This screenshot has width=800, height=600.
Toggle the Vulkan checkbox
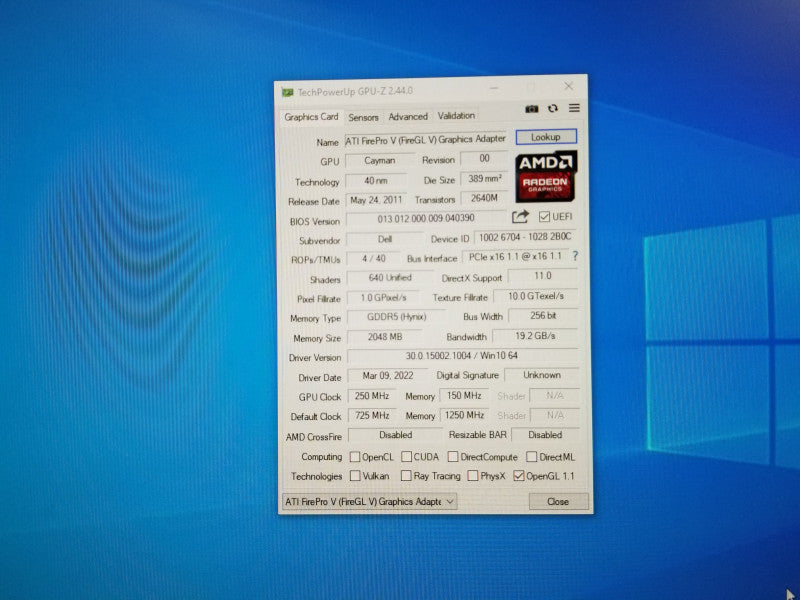coord(355,476)
